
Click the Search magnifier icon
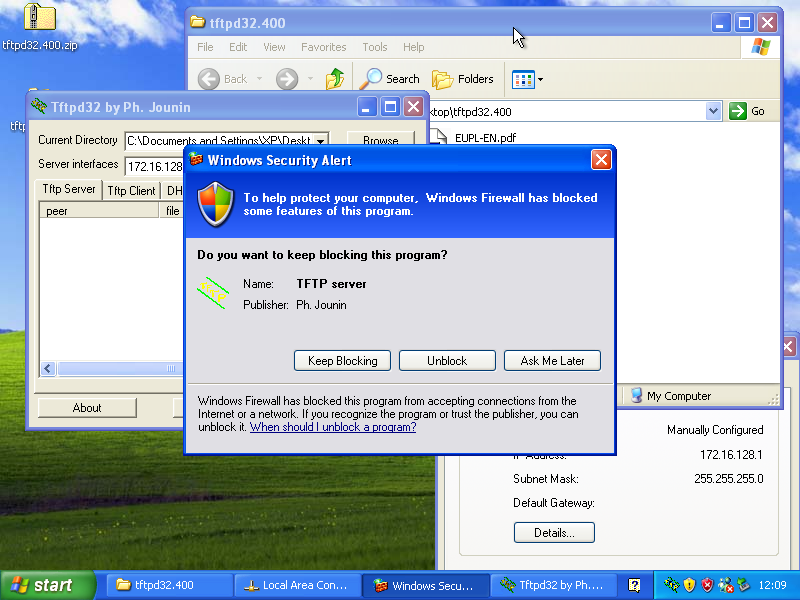click(372, 79)
